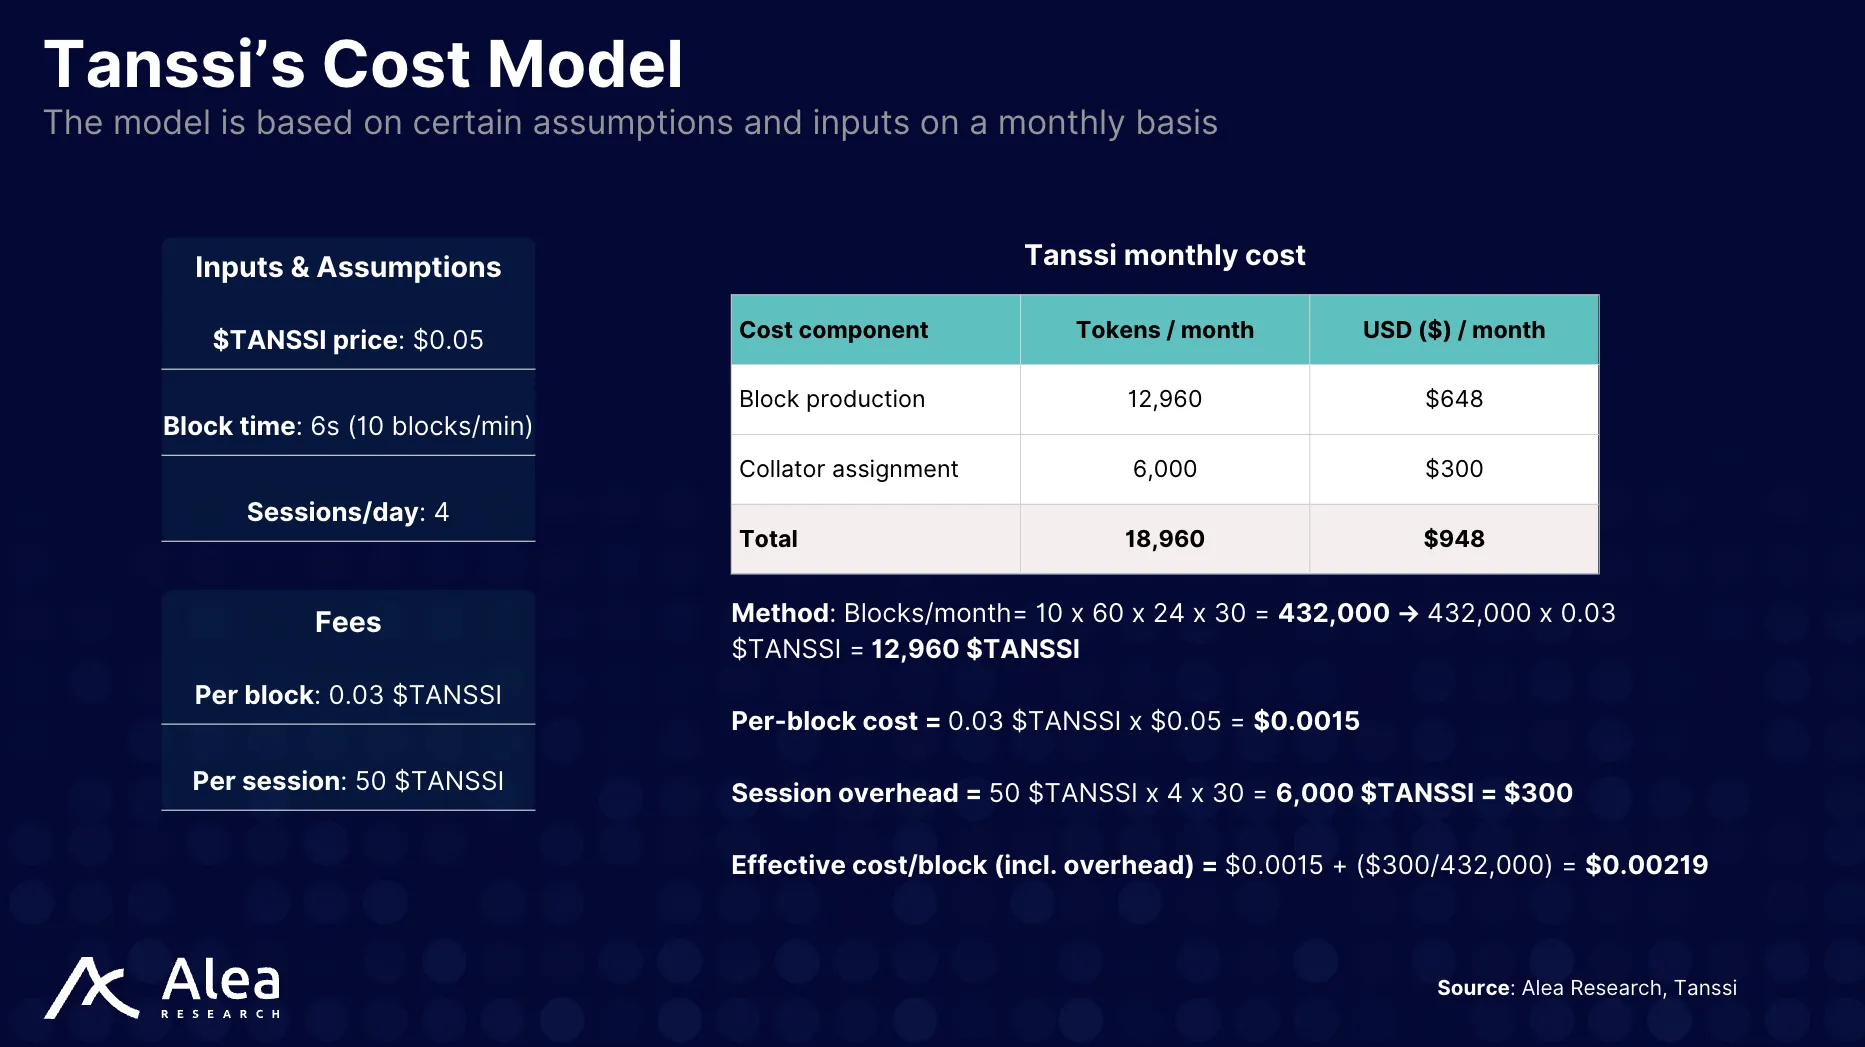This screenshot has width=1865, height=1047.
Task: Click the USD ($) / month header
Action: [x=1453, y=330]
